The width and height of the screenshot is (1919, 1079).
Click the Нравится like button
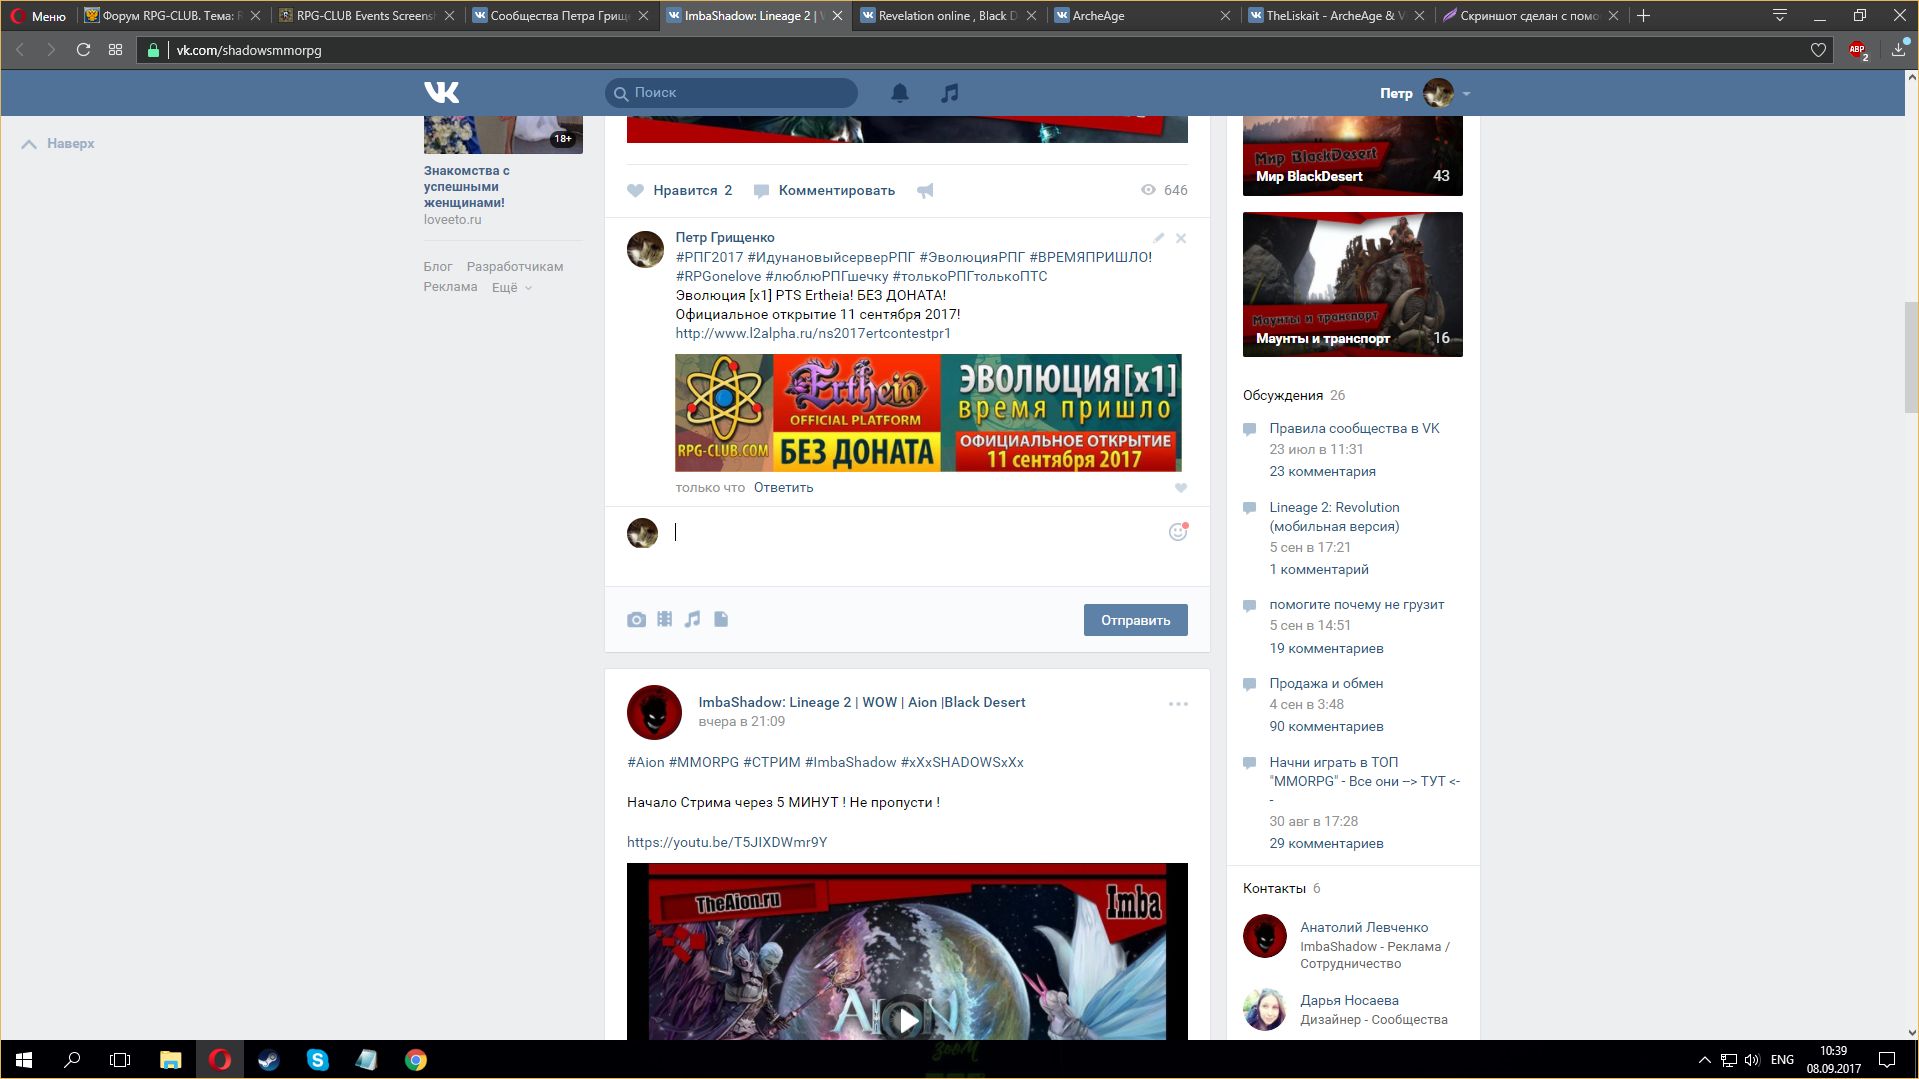coord(680,190)
